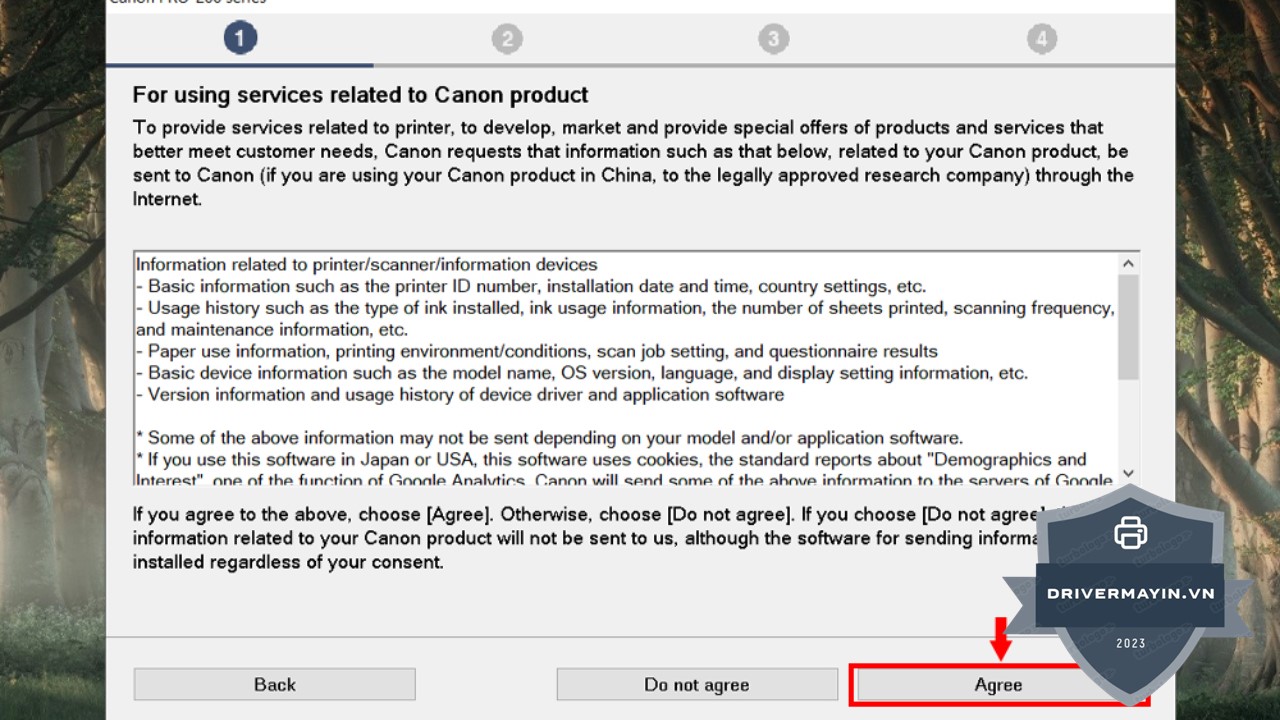Click the step 2 circle indicator

pyautogui.click(x=507, y=39)
